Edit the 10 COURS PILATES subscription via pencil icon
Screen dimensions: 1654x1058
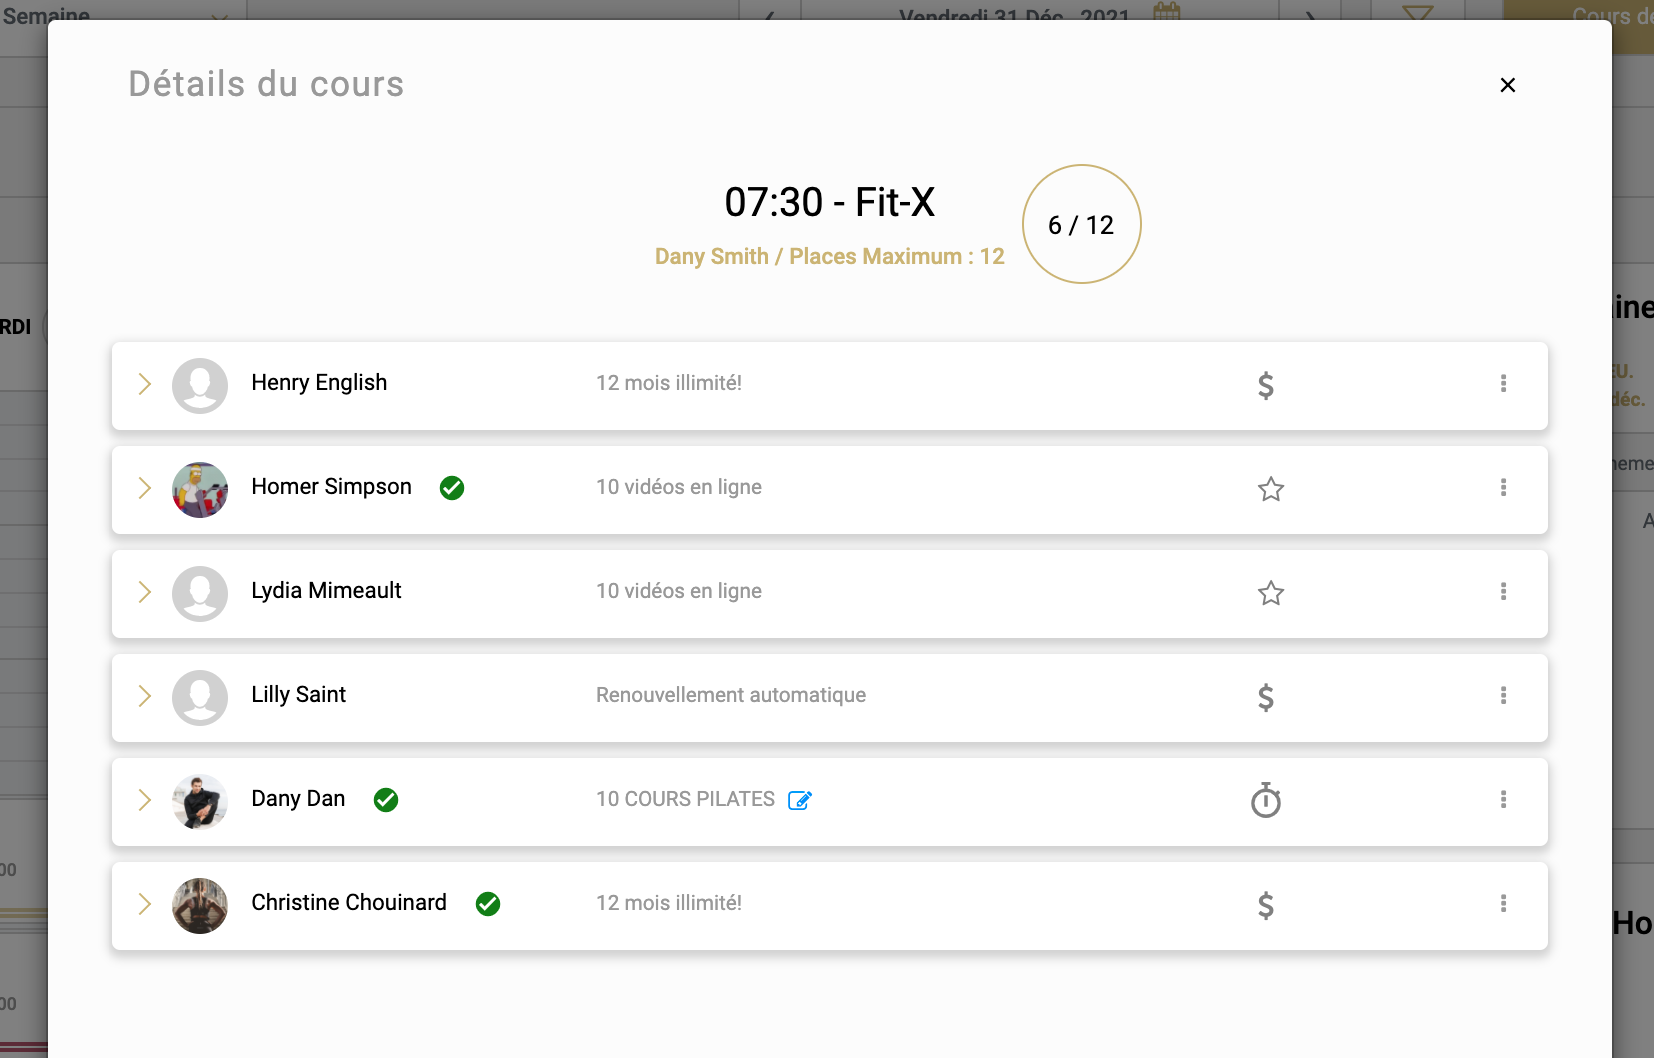[x=800, y=800]
